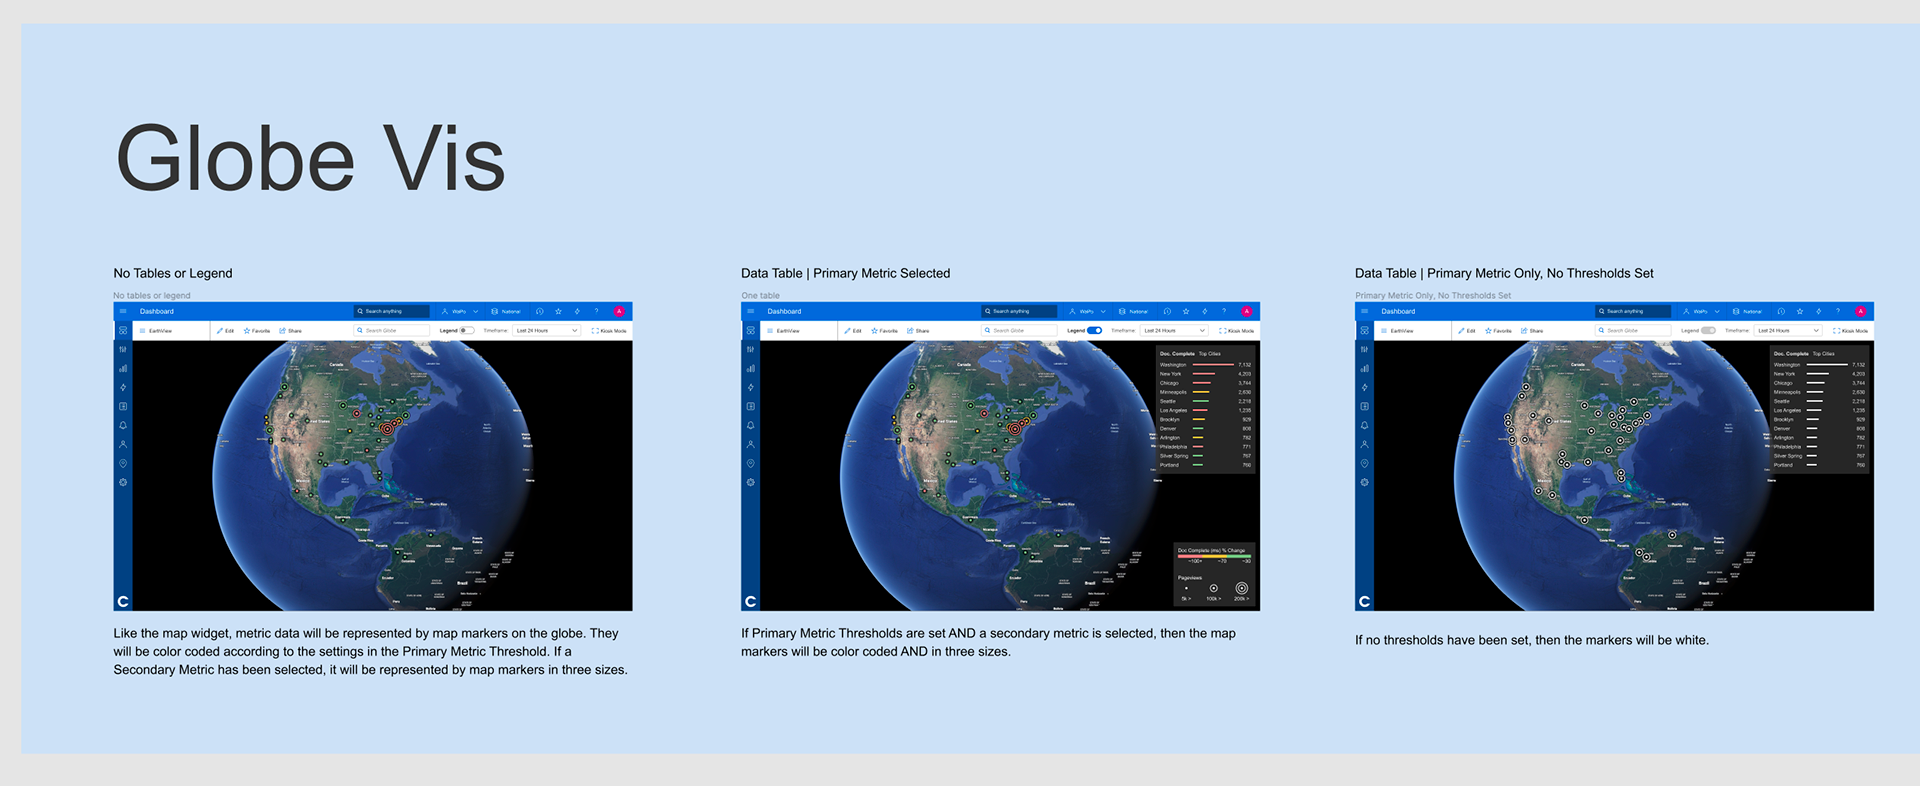The width and height of the screenshot is (1920, 786).
Task: Click help question mark in No Tables or Legend mockup
Action: pyautogui.click(x=596, y=311)
